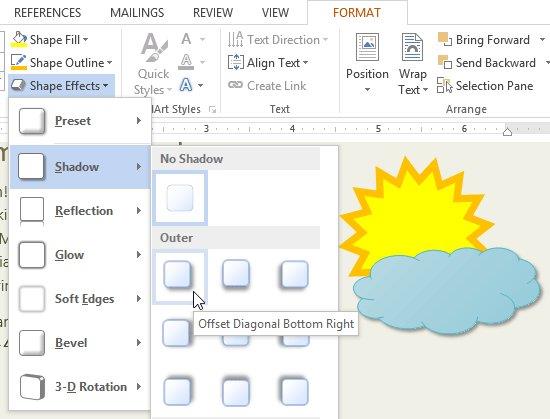This screenshot has width=550, height=419.
Task: Open the FORMAT tab
Action: pos(357,13)
